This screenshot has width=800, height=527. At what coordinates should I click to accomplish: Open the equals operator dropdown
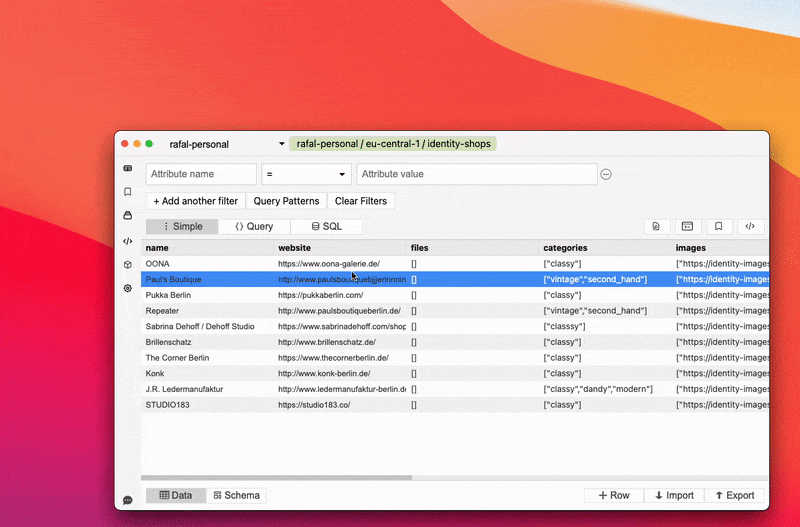coord(306,174)
